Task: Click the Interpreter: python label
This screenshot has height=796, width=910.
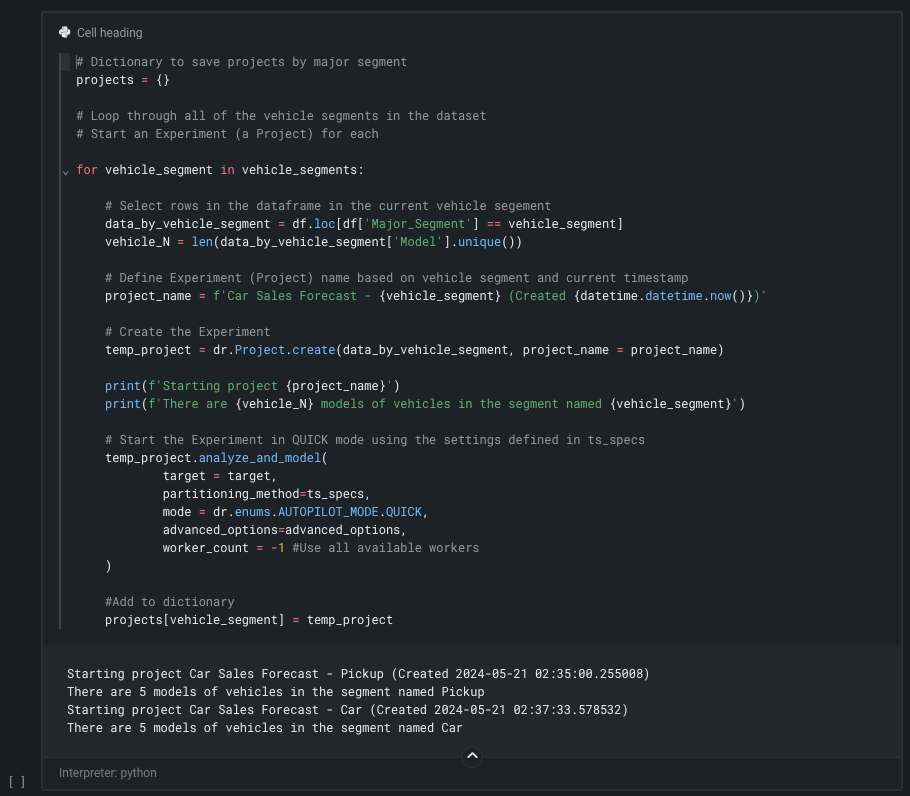Action: [108, 773]
